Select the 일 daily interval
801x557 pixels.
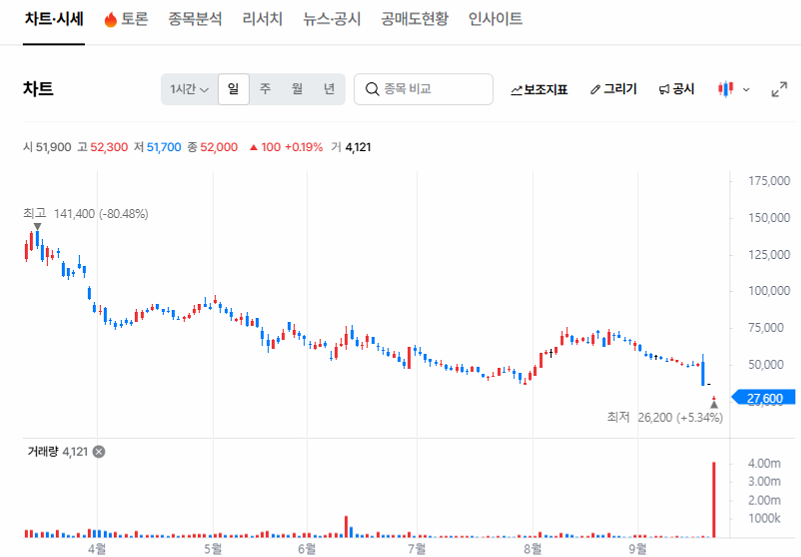tap(233, 89)
